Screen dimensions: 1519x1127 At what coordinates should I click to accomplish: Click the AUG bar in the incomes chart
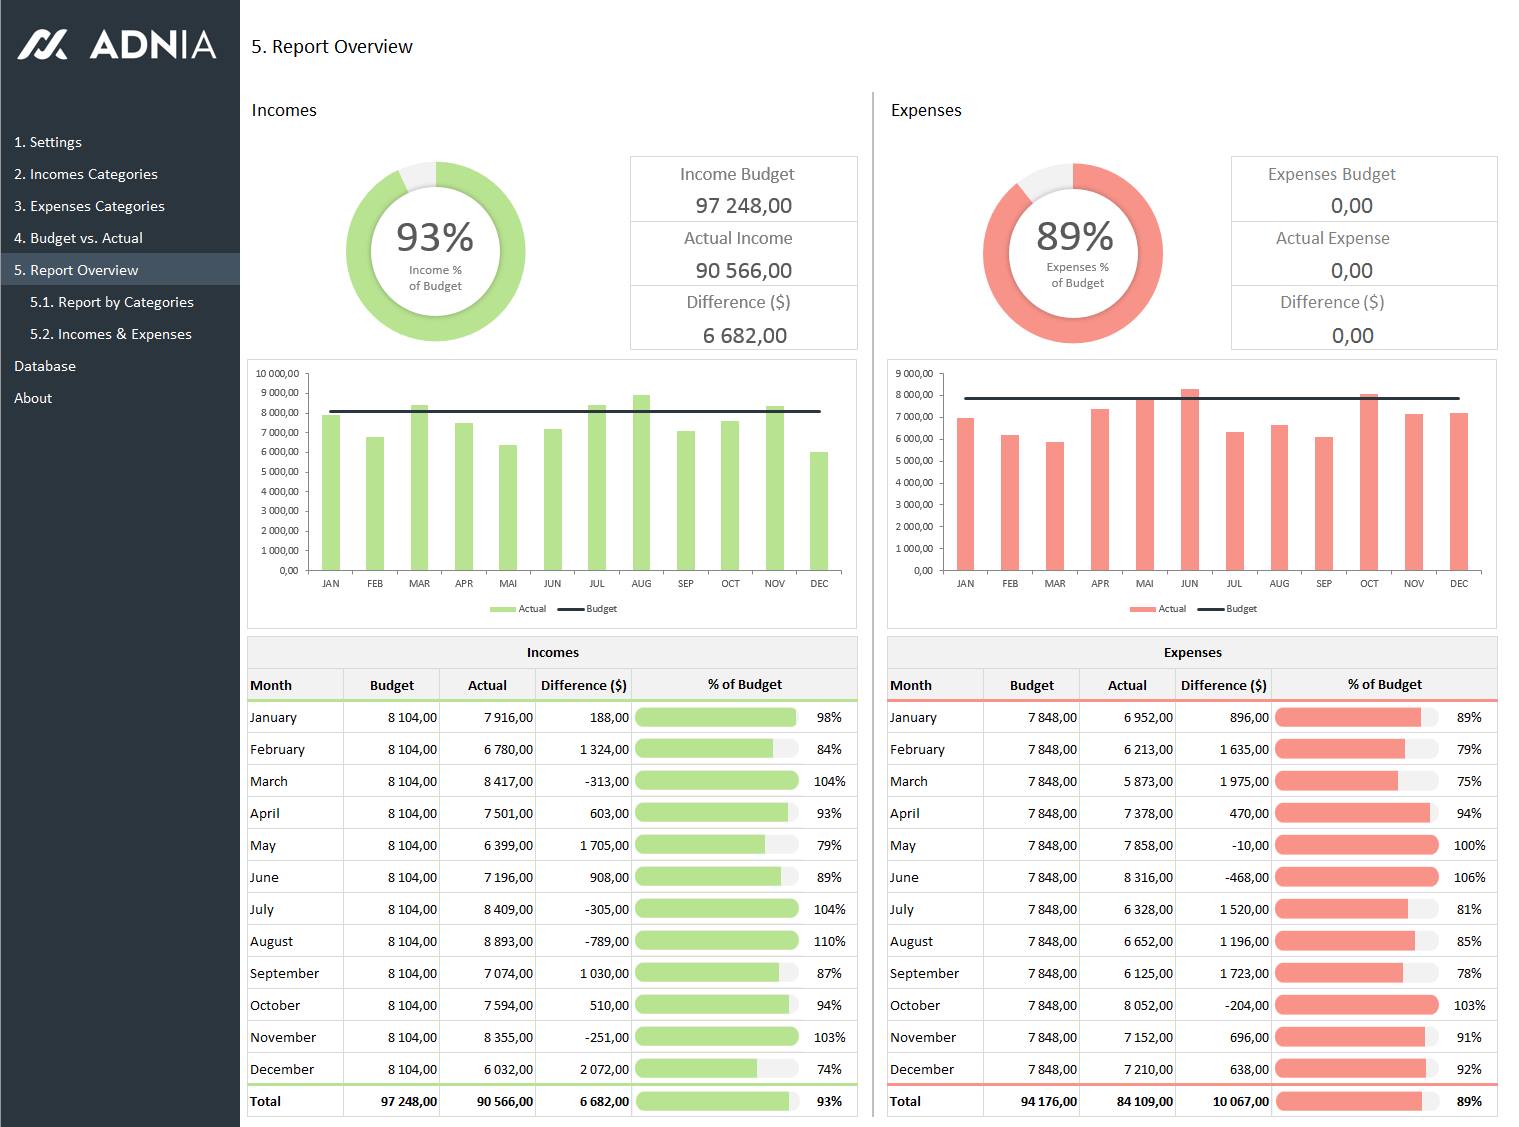tap(641, 483)
